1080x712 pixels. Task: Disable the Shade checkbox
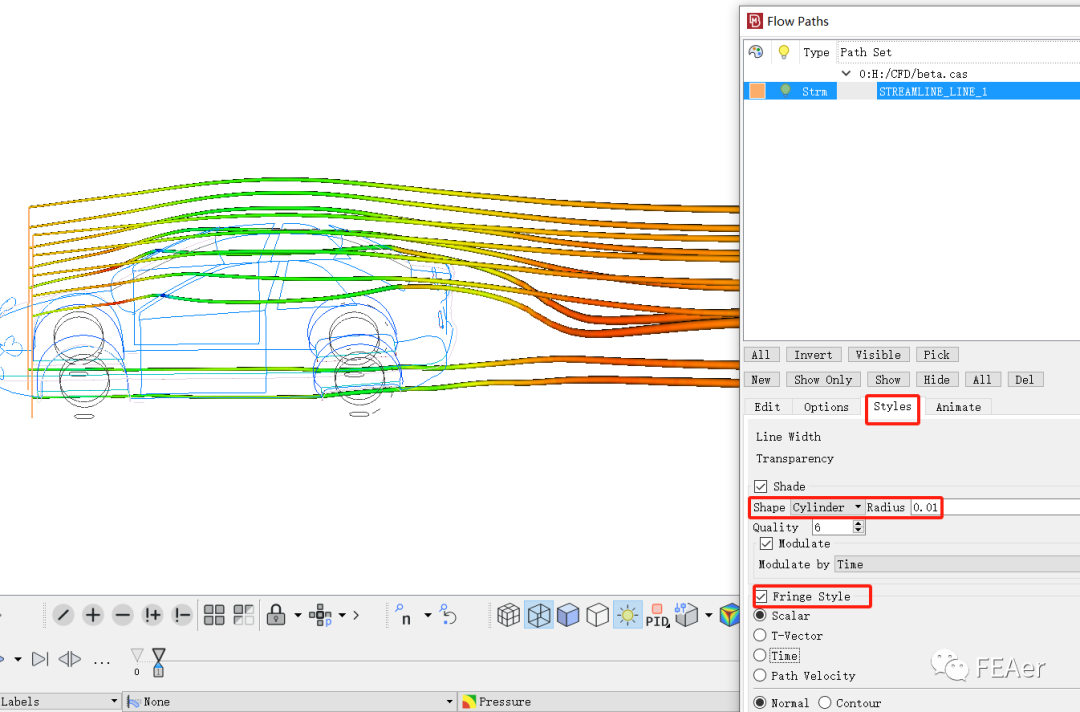point(761,487)
